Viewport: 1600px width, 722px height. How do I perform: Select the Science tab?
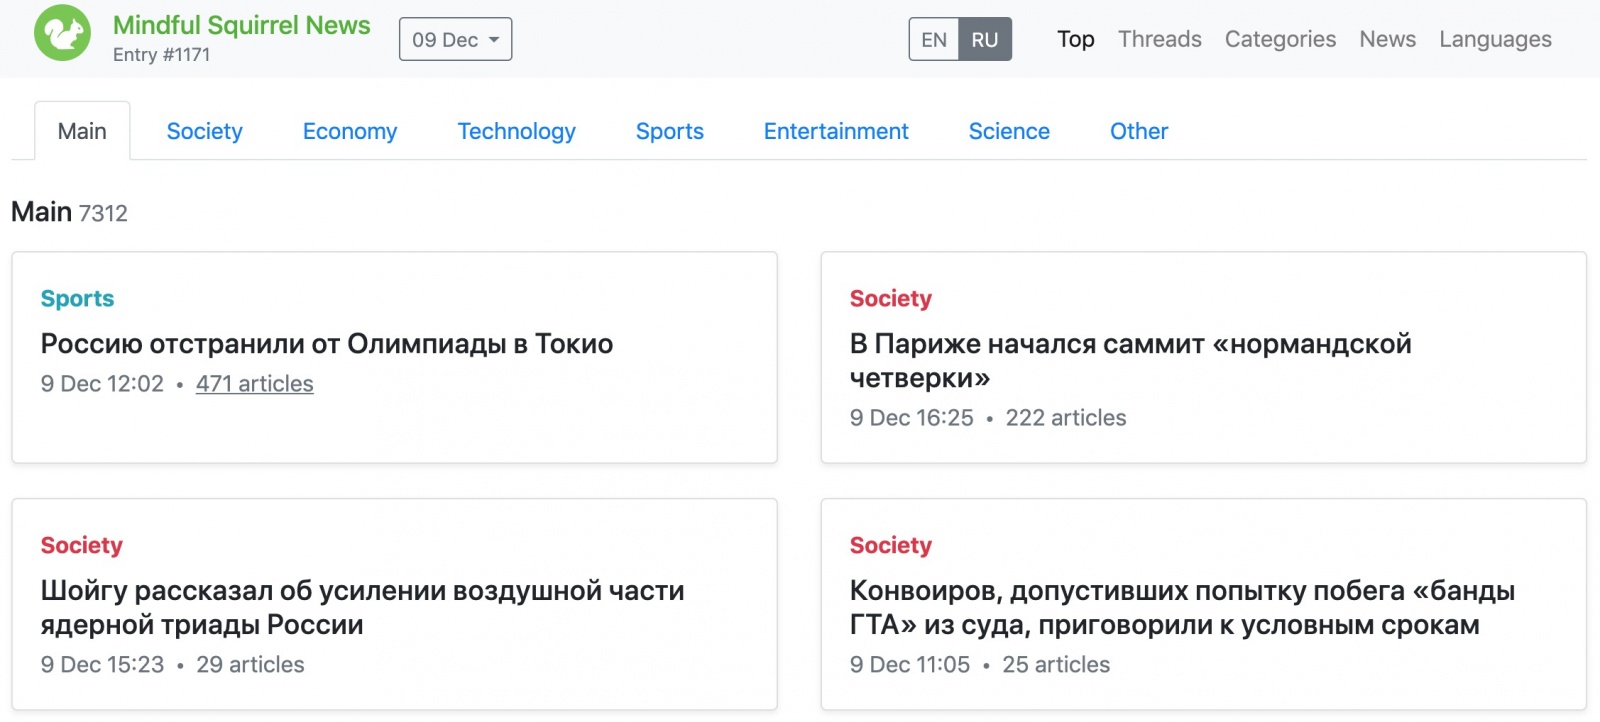pyautogui.click(x=1009, y=131)
